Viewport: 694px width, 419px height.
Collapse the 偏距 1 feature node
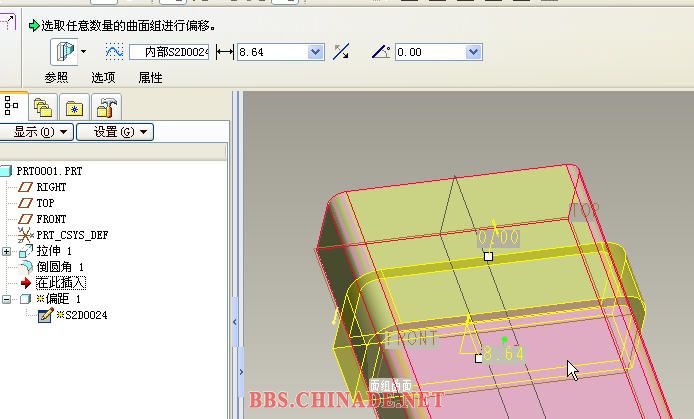(9, 299)
